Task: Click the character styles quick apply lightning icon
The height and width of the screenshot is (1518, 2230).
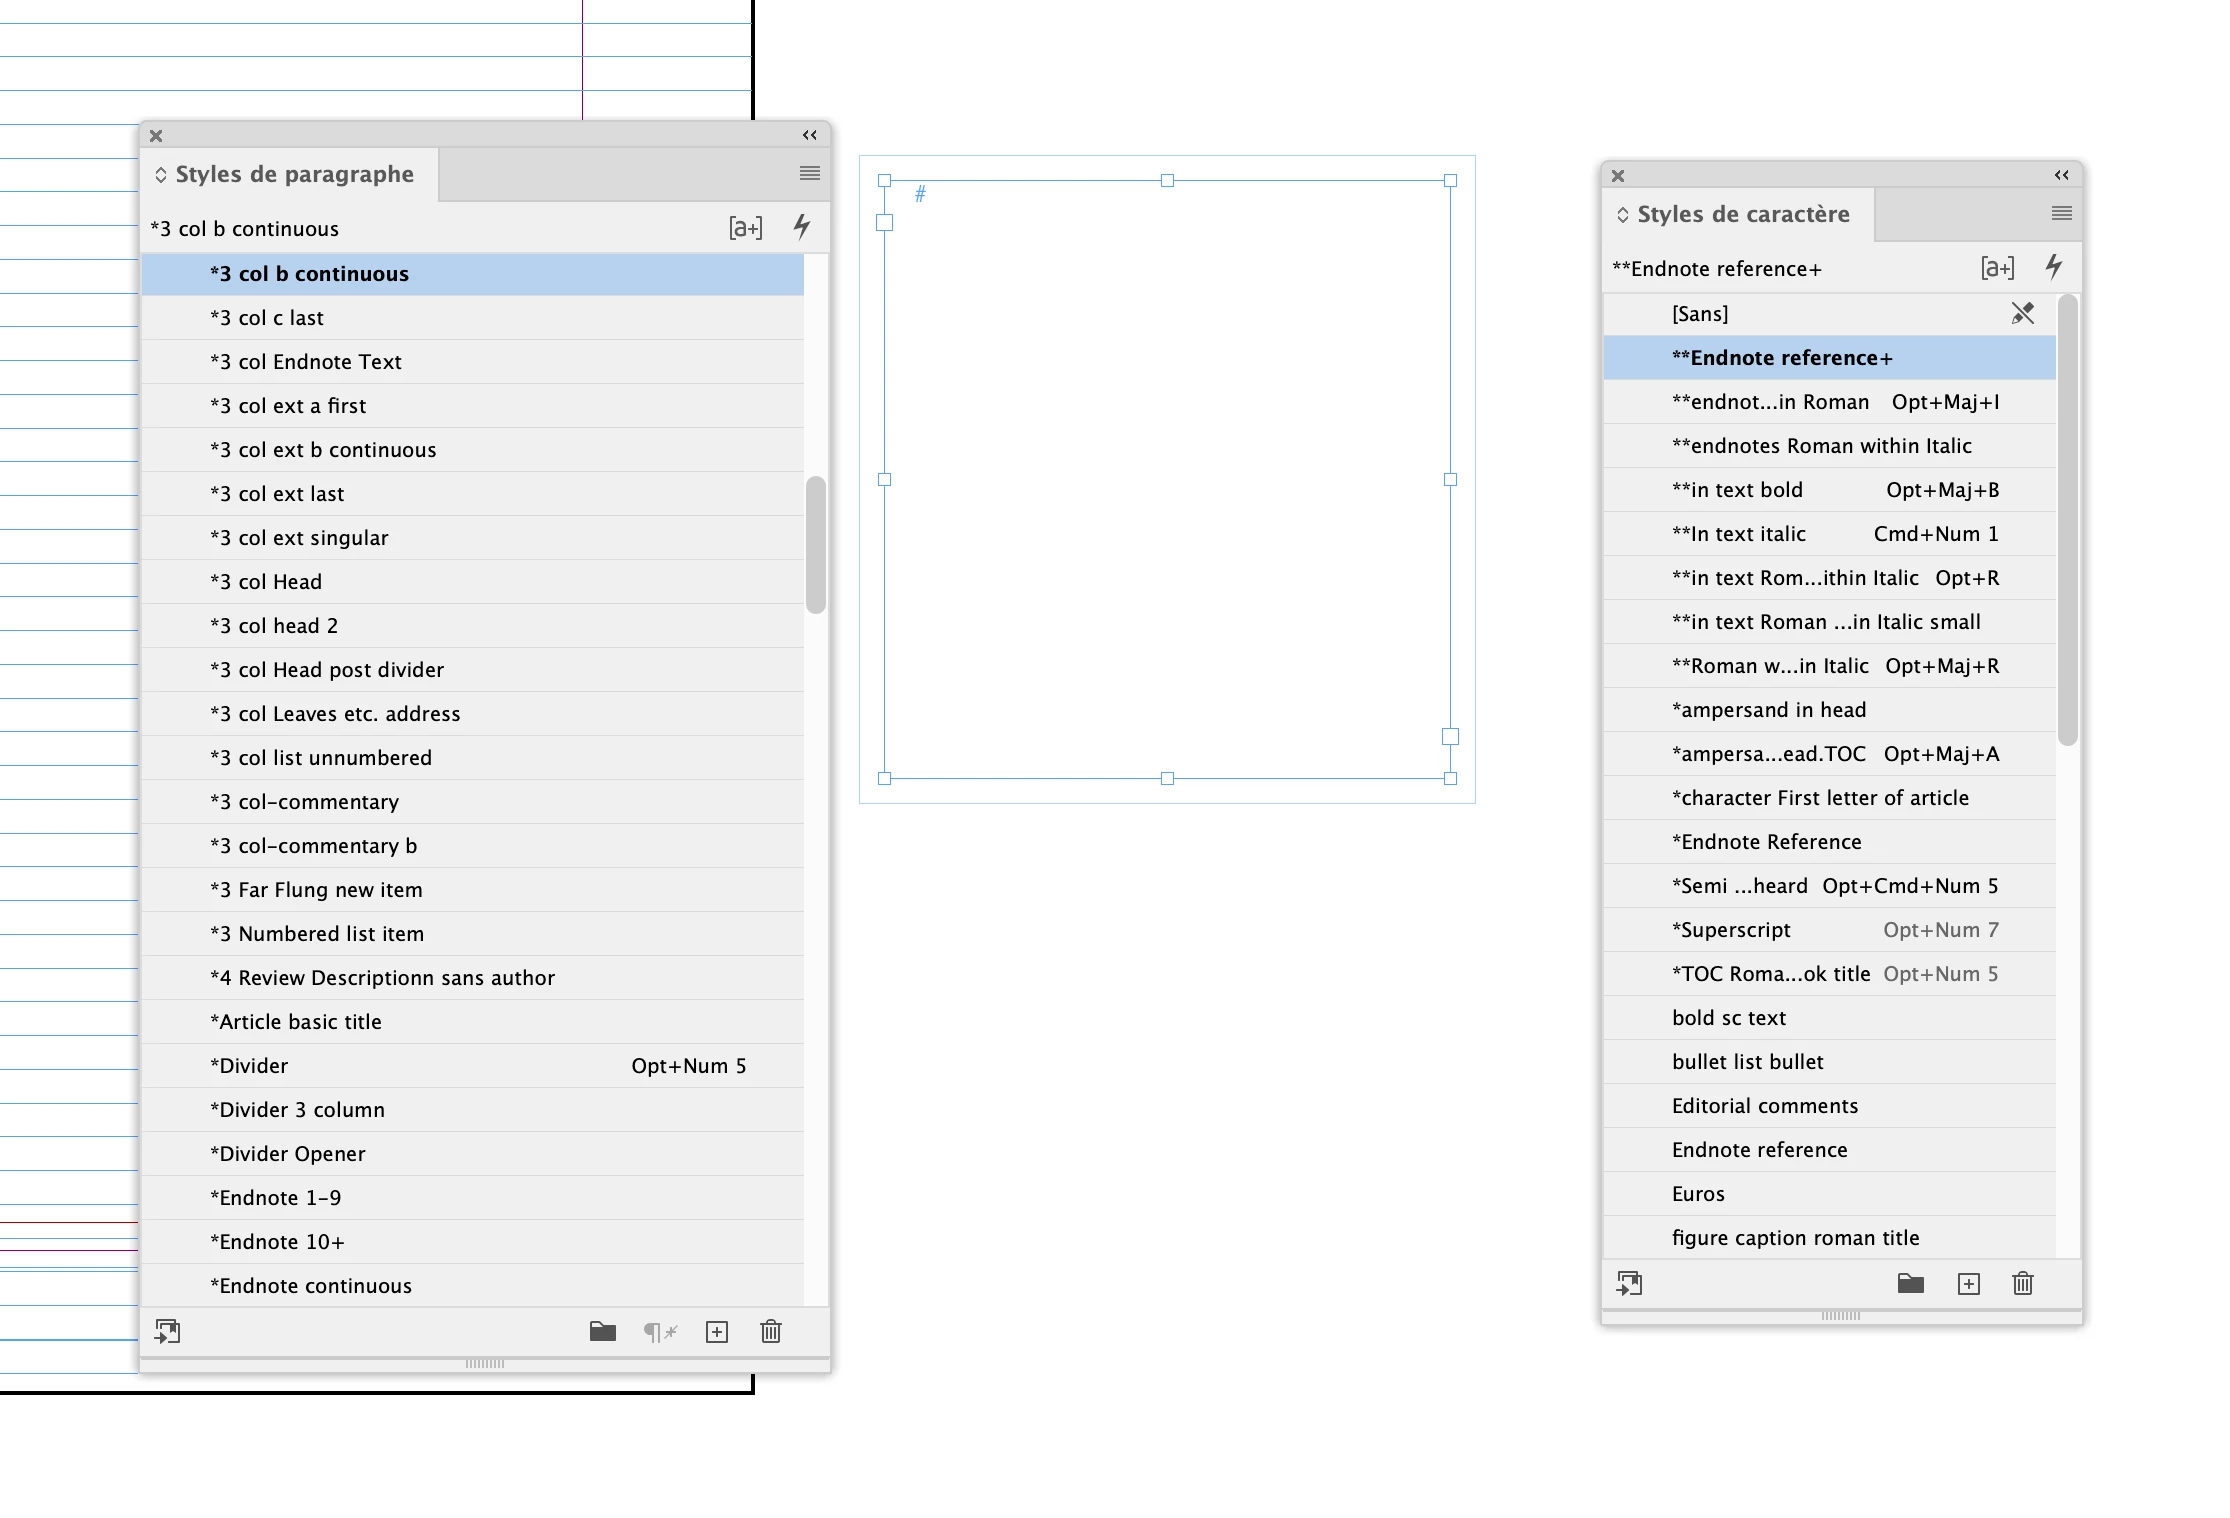Action: [x=2054, y=267]
